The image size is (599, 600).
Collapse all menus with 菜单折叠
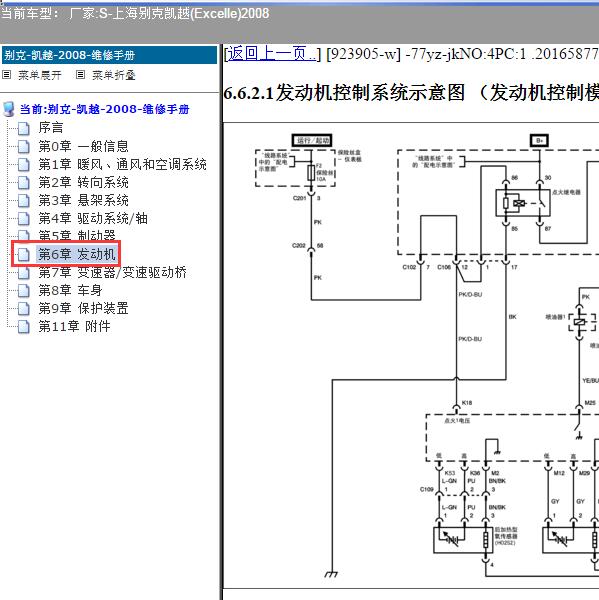pyautogui.click(x=114, y=75)
